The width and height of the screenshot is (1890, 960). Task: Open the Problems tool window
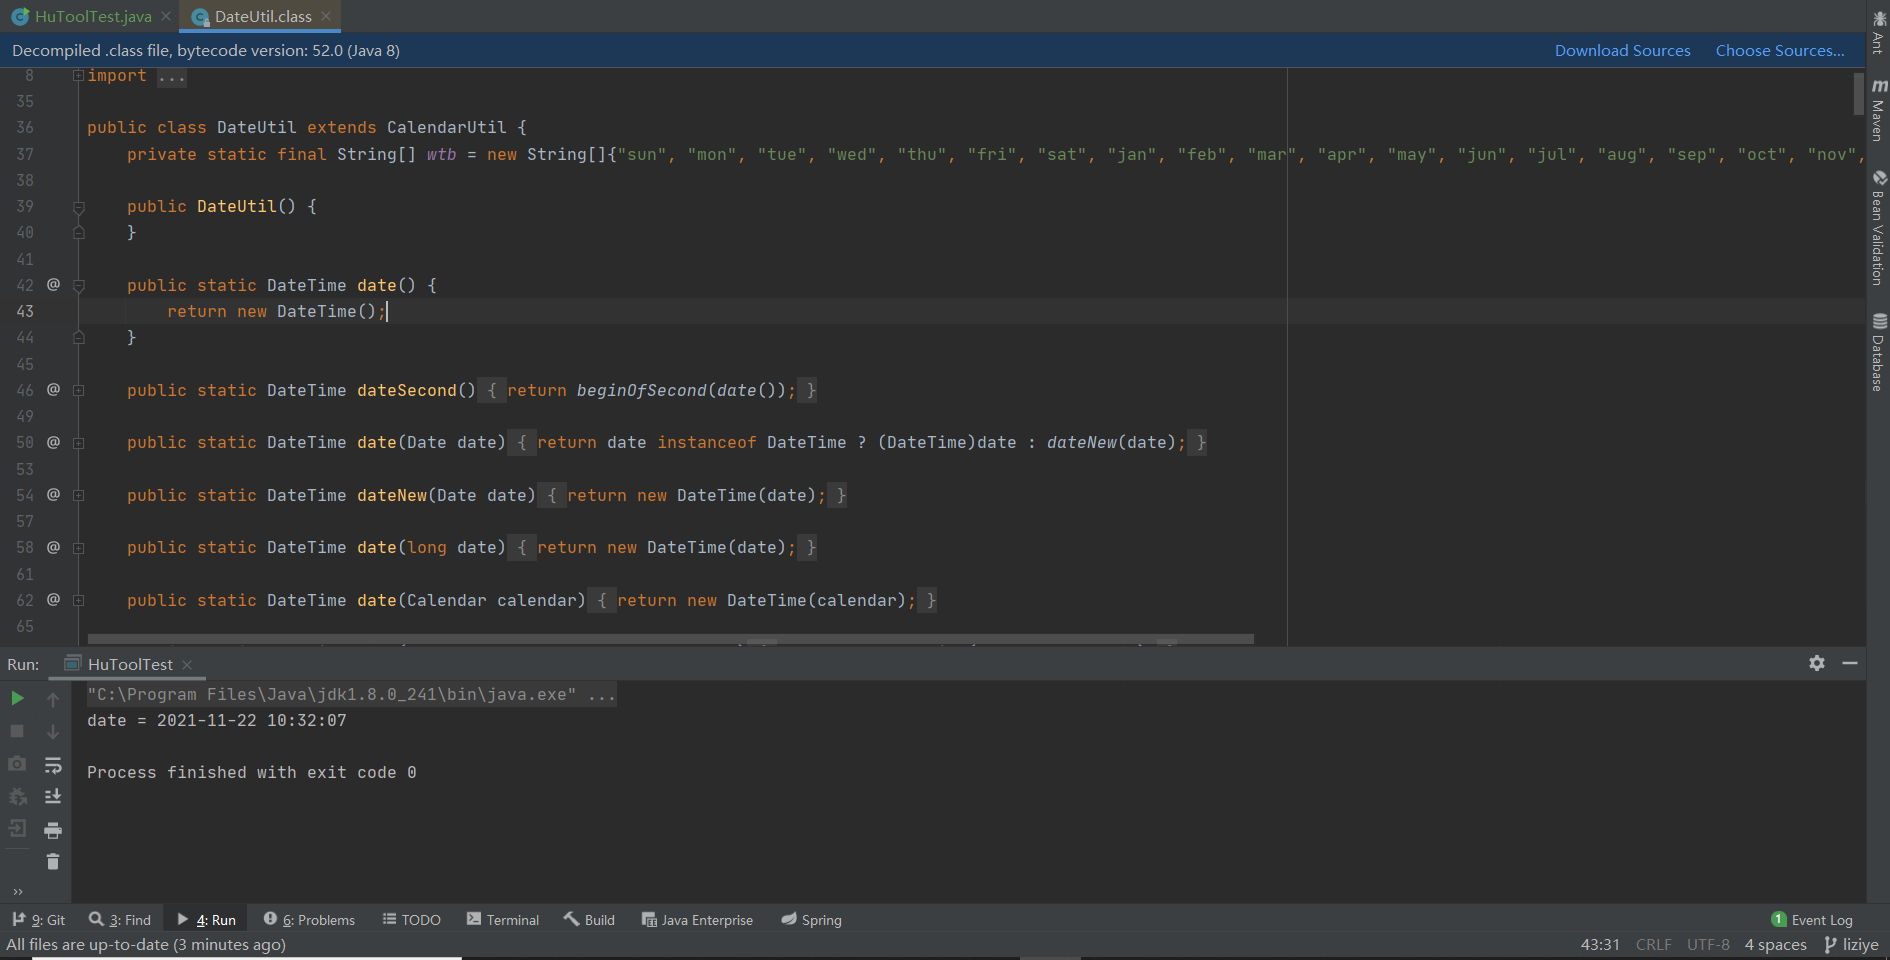pos(309,919)
